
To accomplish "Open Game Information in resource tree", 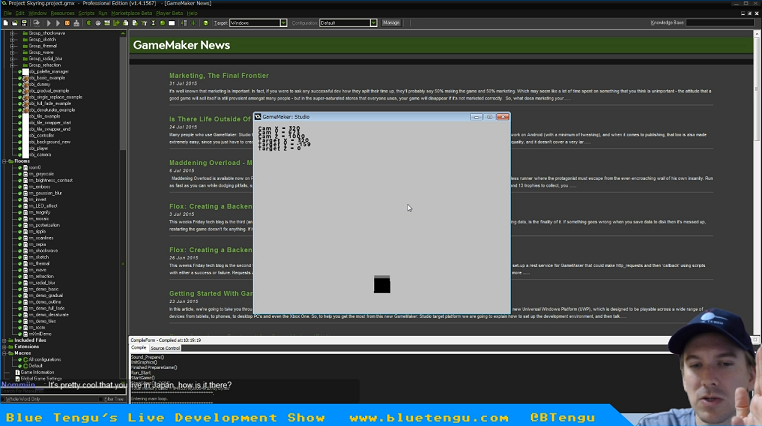I will (37, 372).
